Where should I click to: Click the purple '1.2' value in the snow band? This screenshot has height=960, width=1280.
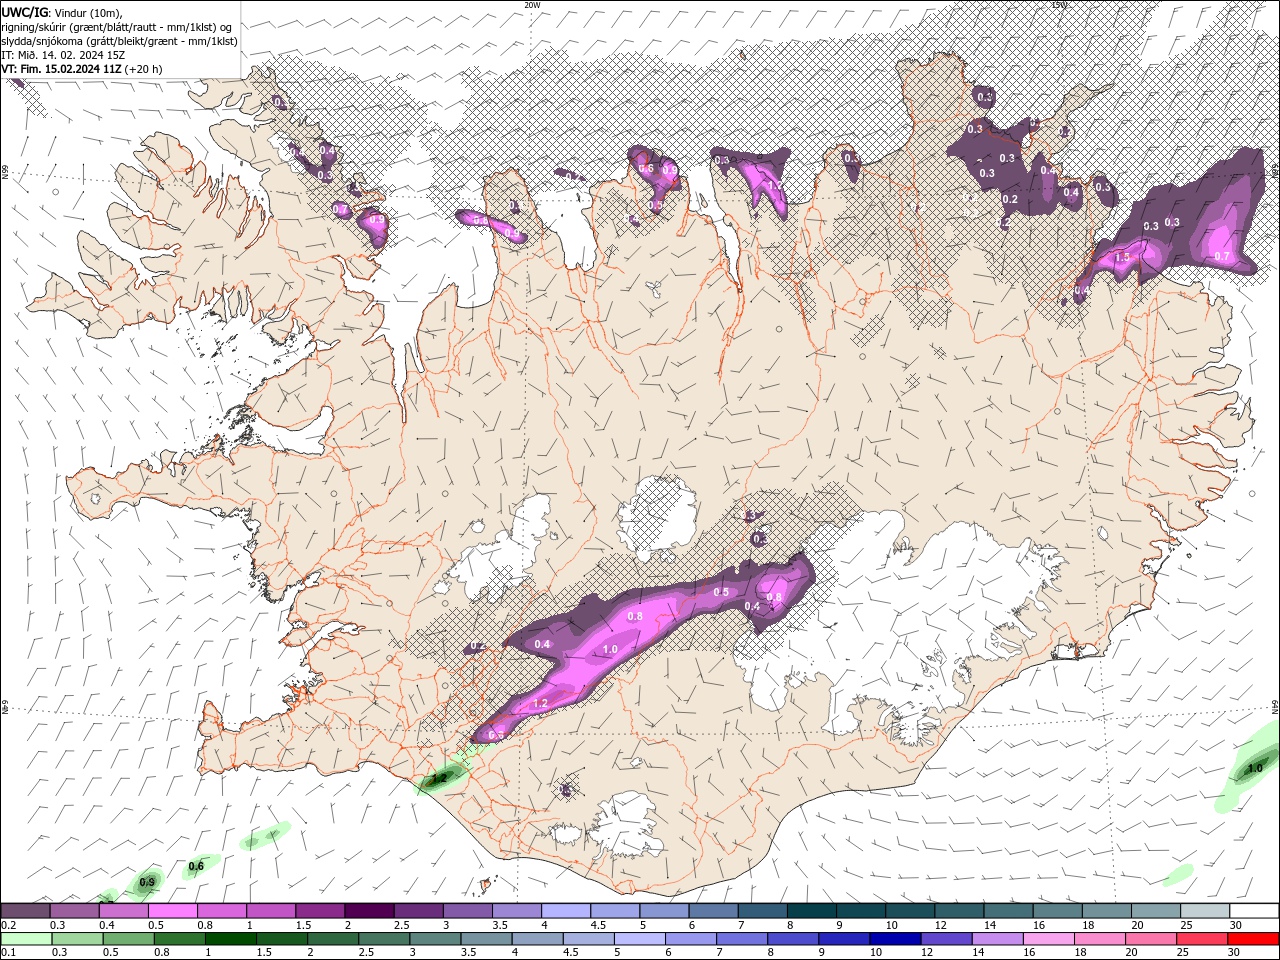[x=541, y=703]
